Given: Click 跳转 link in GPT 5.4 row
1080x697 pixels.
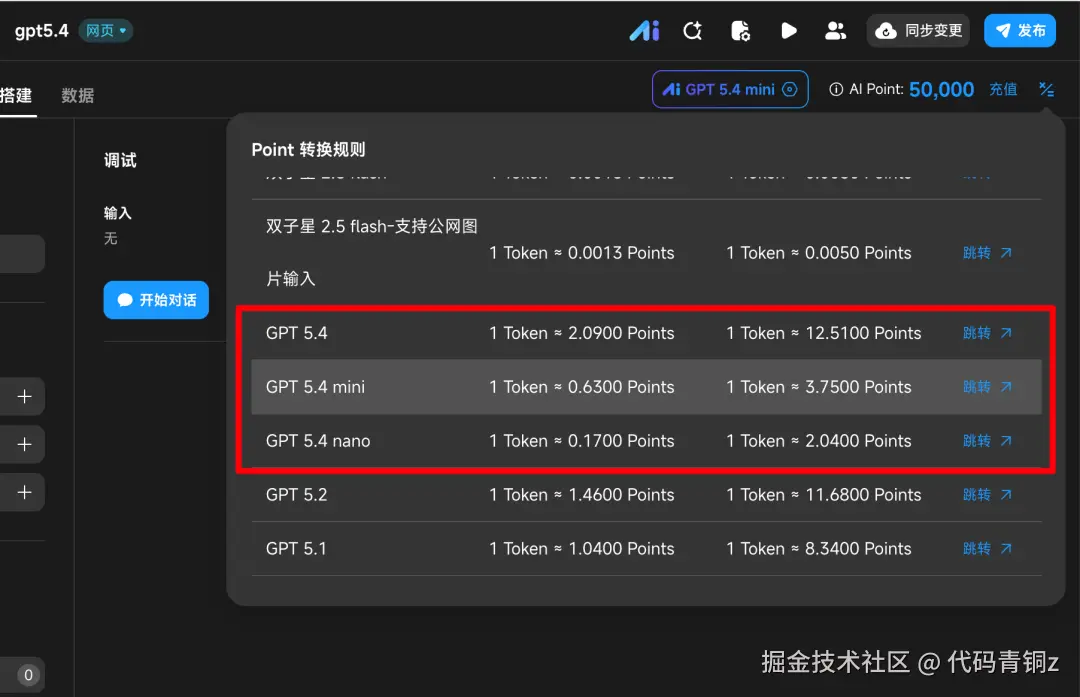Looking at the screenshot, I should [987, 333].
